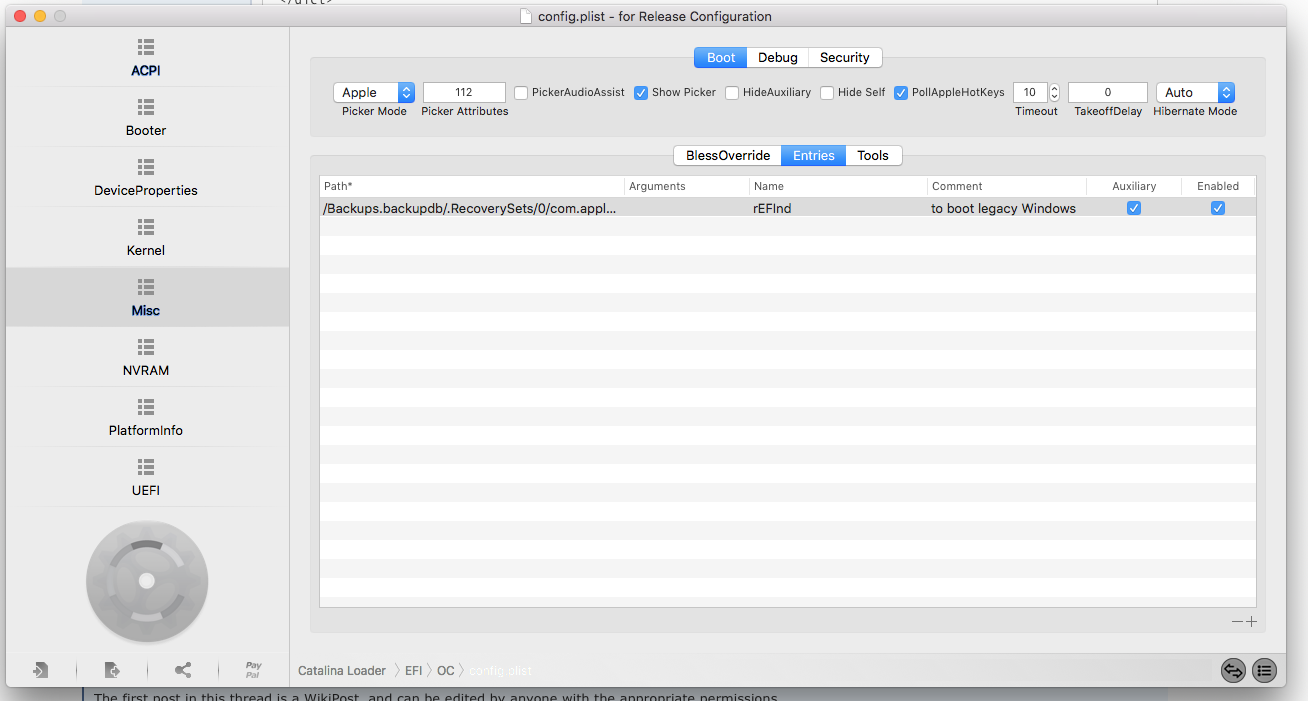Click the Enabled column header

(1218, 186)
